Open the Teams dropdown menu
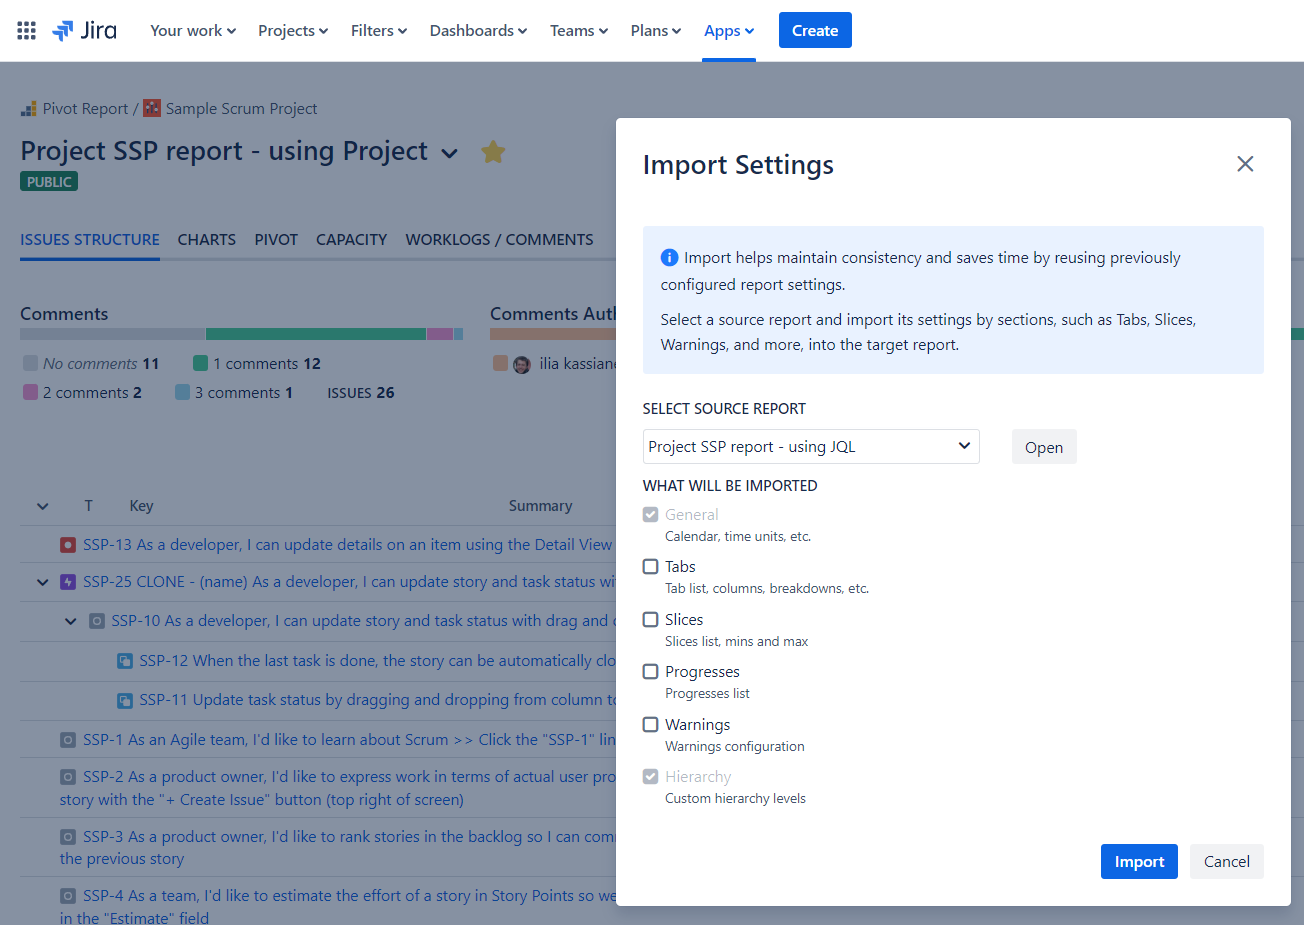The height and width of the screenshot is (925, 1304). 579,31
